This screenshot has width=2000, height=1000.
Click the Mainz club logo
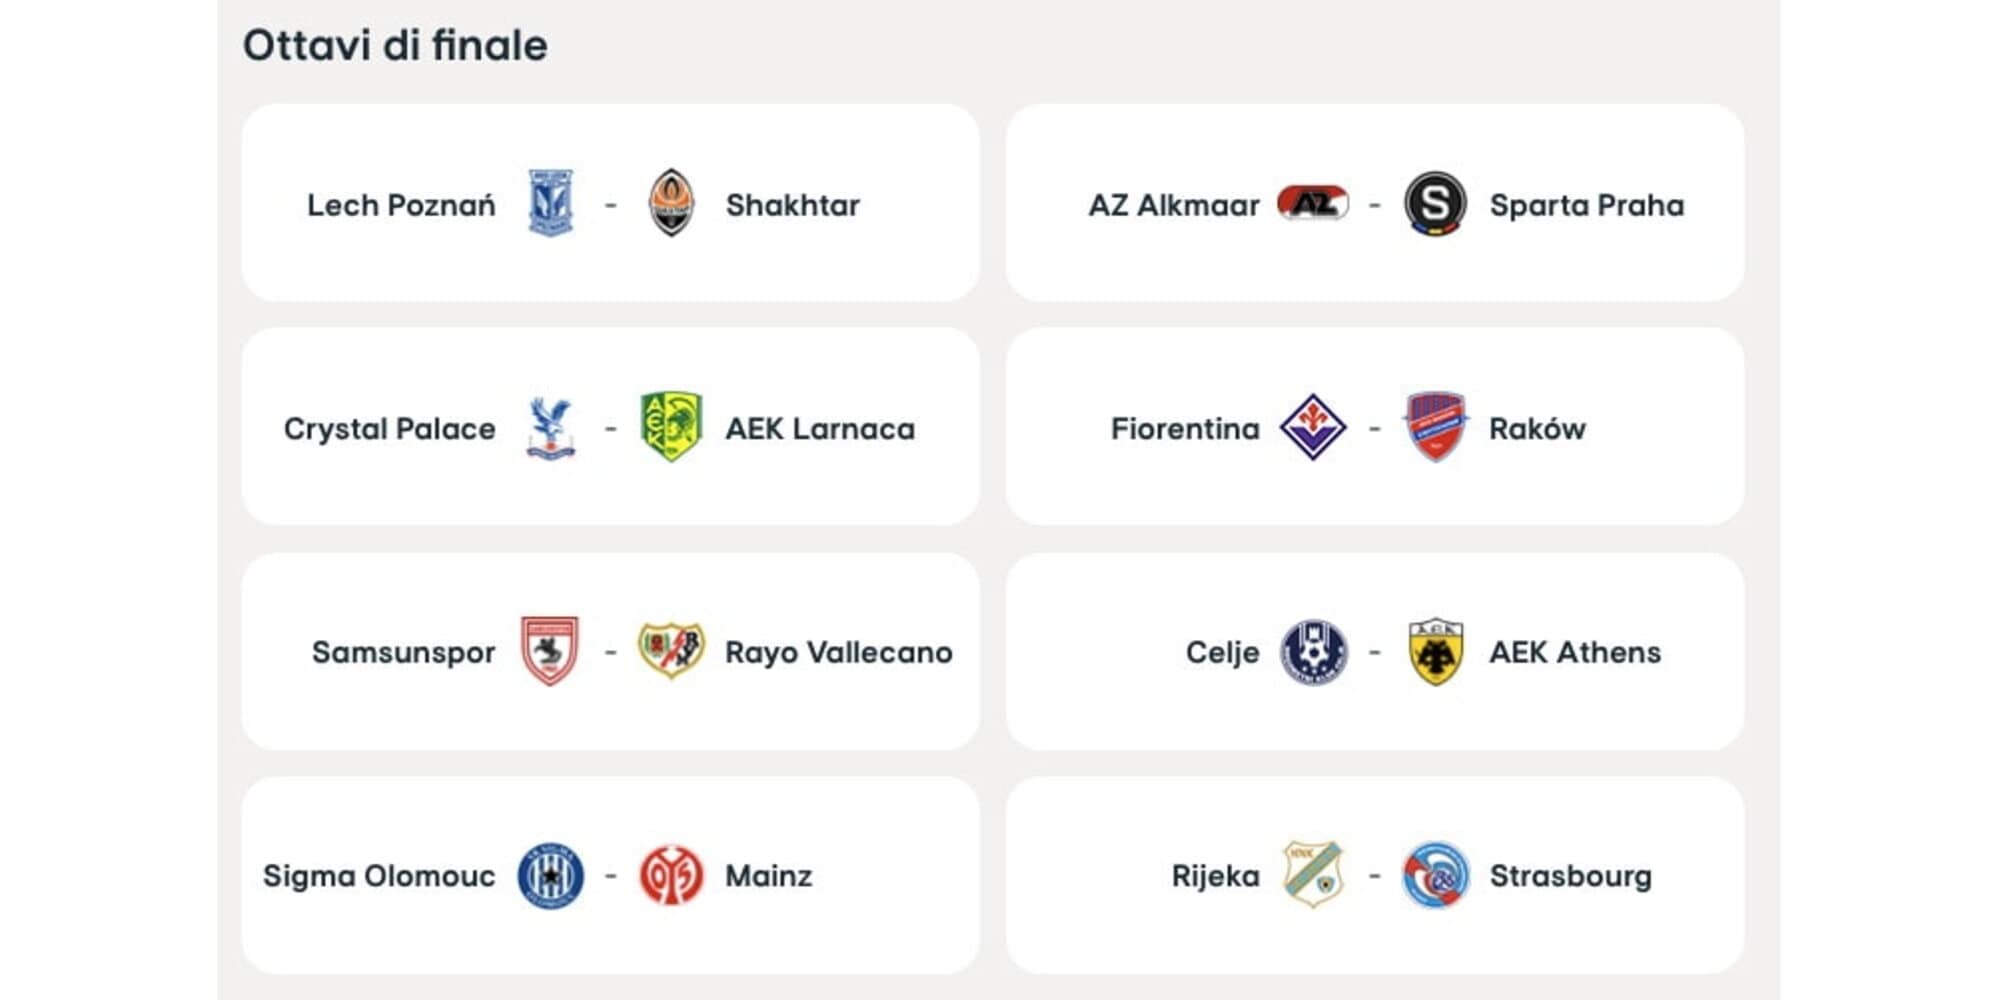tap(671, 876)
